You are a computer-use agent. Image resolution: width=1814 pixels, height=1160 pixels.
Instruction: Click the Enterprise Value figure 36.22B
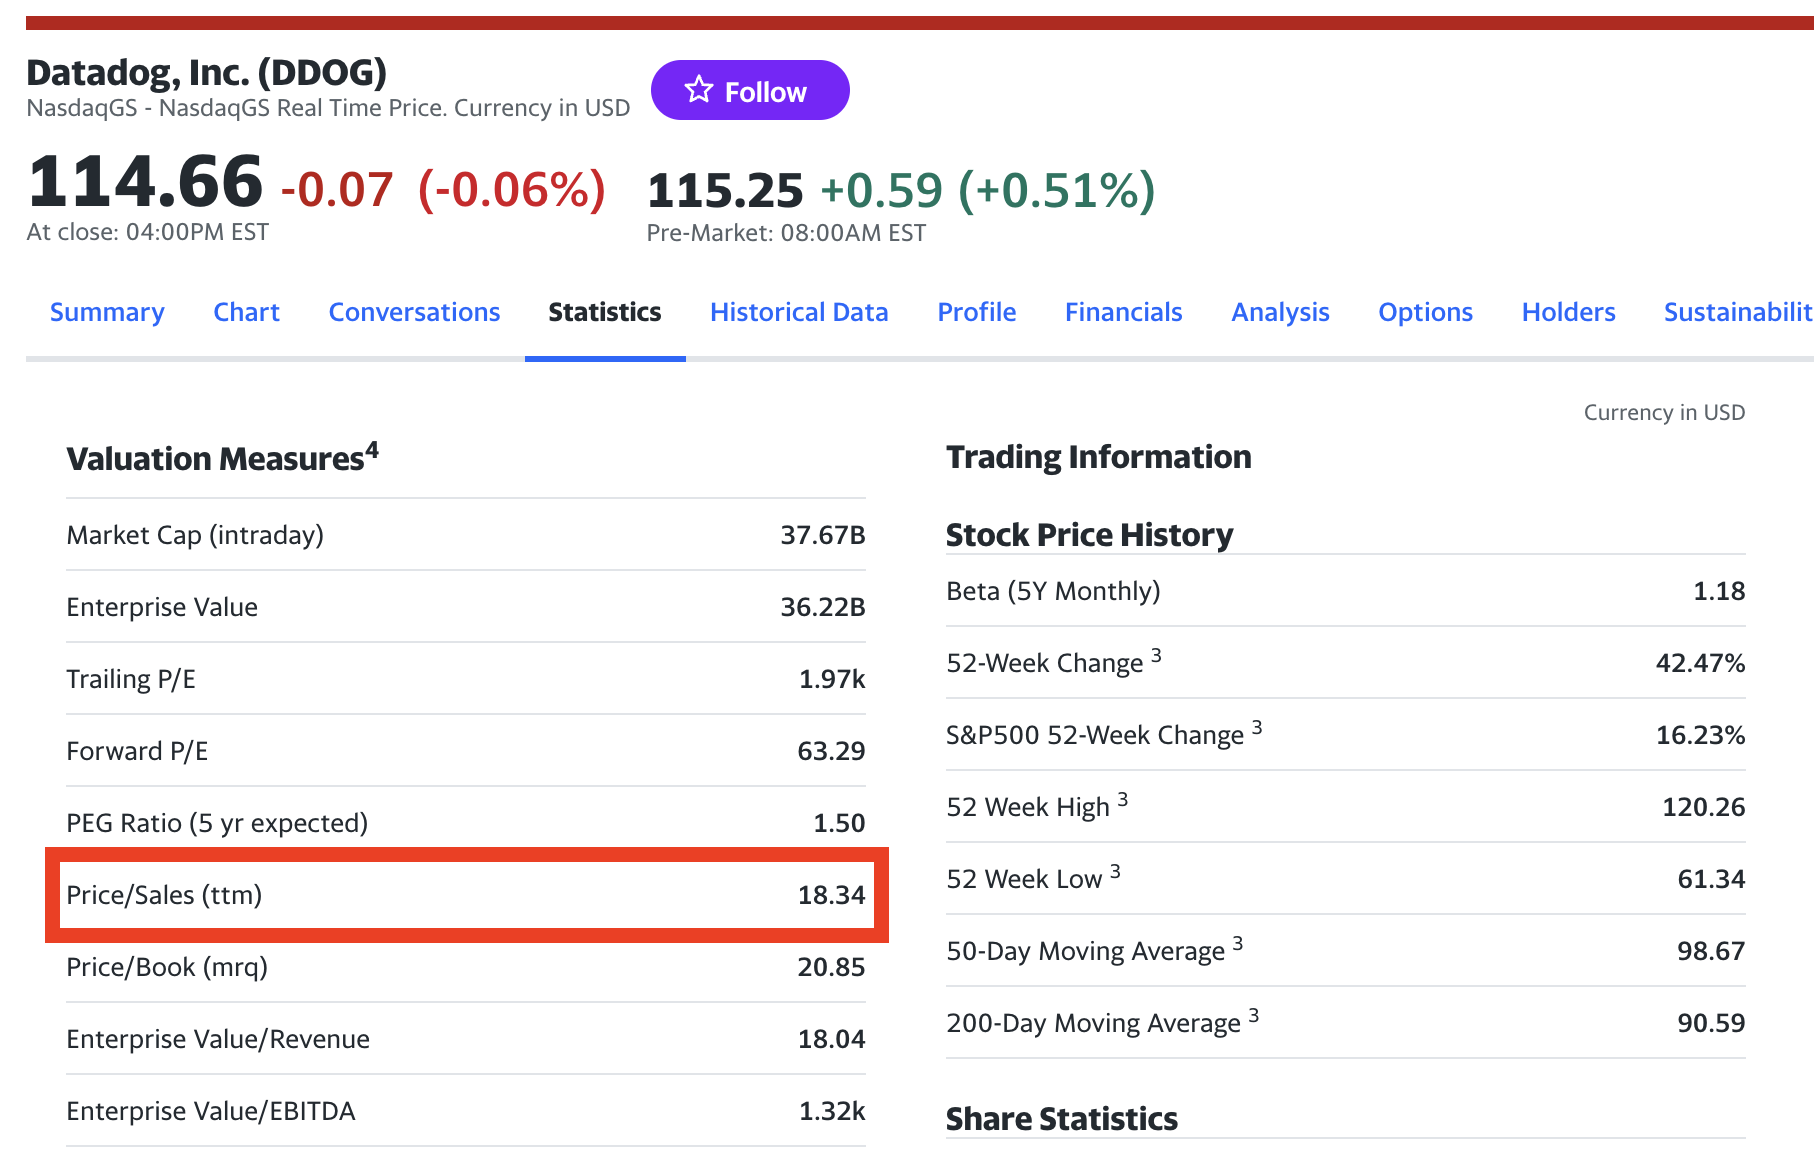coord(823,607)
